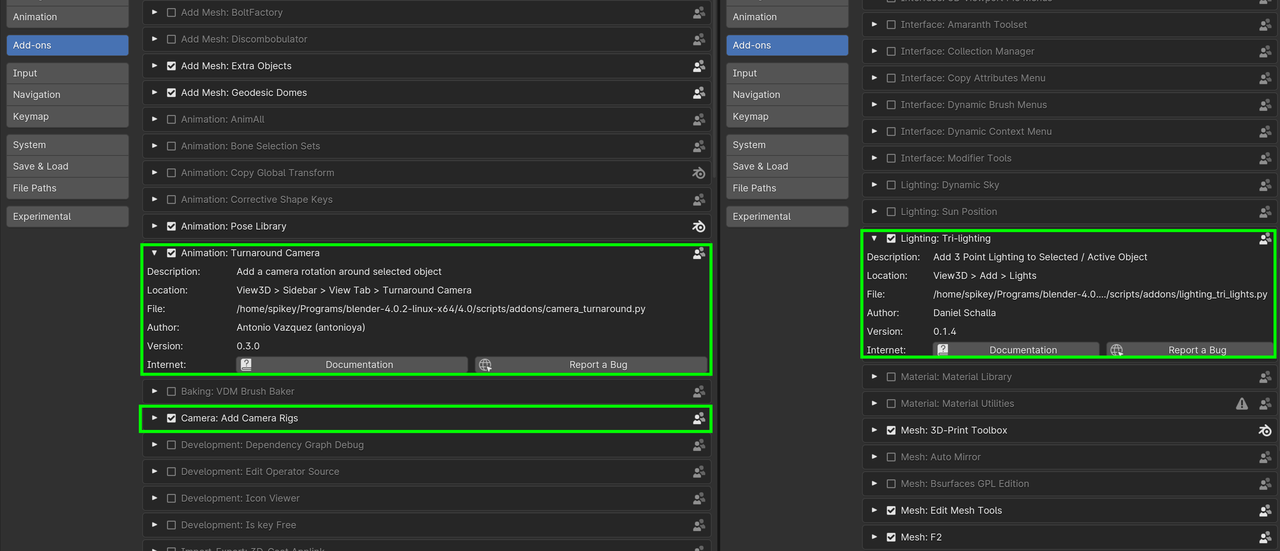This screenshot has height=551, width=1280.
Task: Select System tab in right preferences panel
Action: click(788, 145)
